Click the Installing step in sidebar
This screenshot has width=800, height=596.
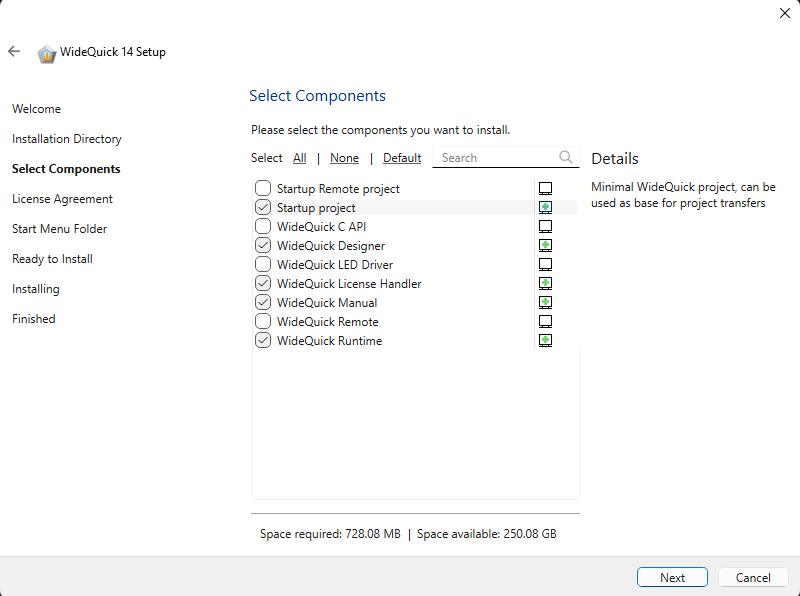[36, 289]
